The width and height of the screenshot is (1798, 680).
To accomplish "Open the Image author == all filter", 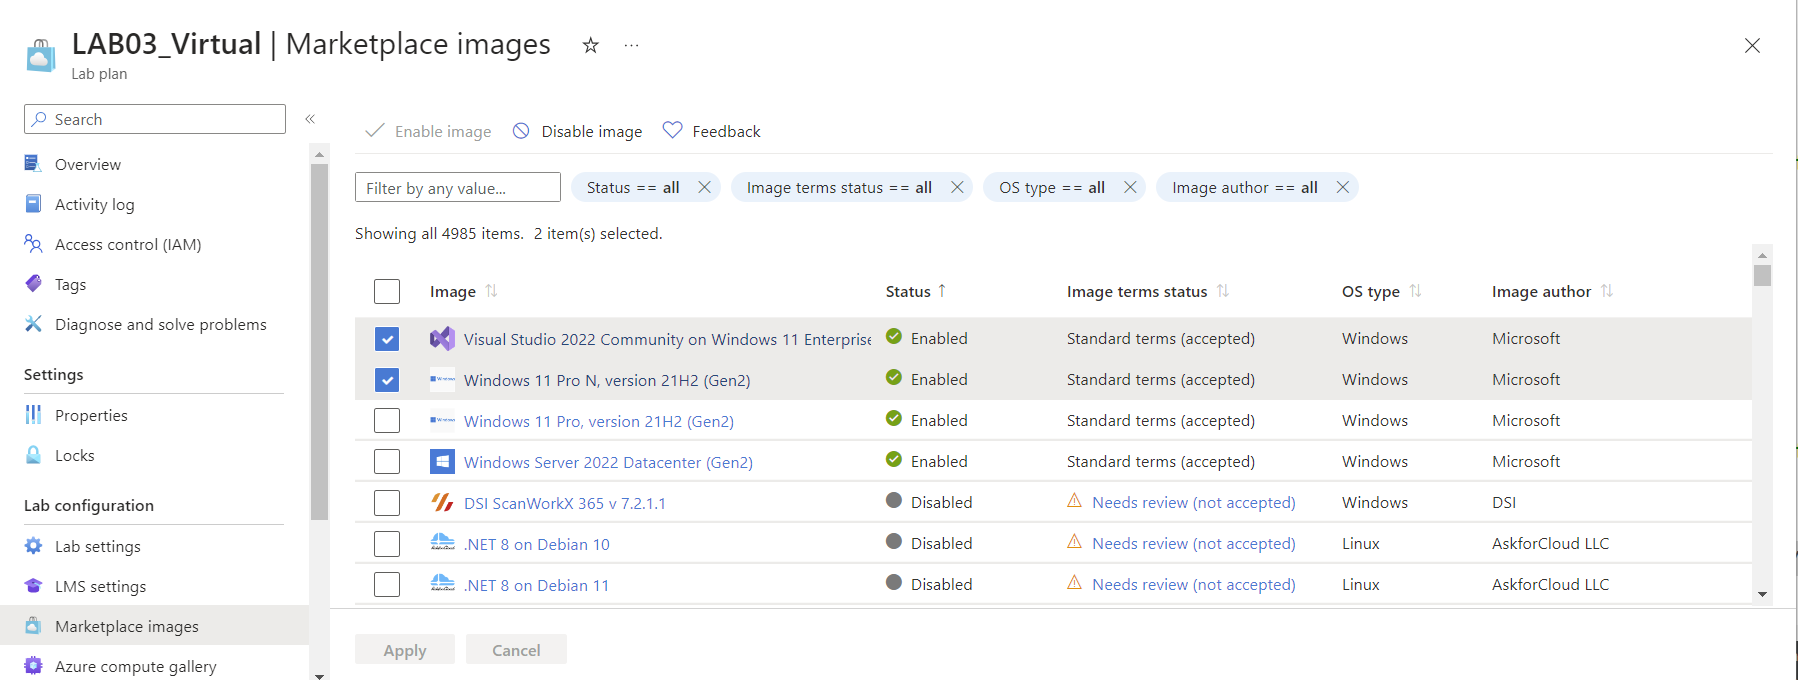I will (x=1245, y=187).
